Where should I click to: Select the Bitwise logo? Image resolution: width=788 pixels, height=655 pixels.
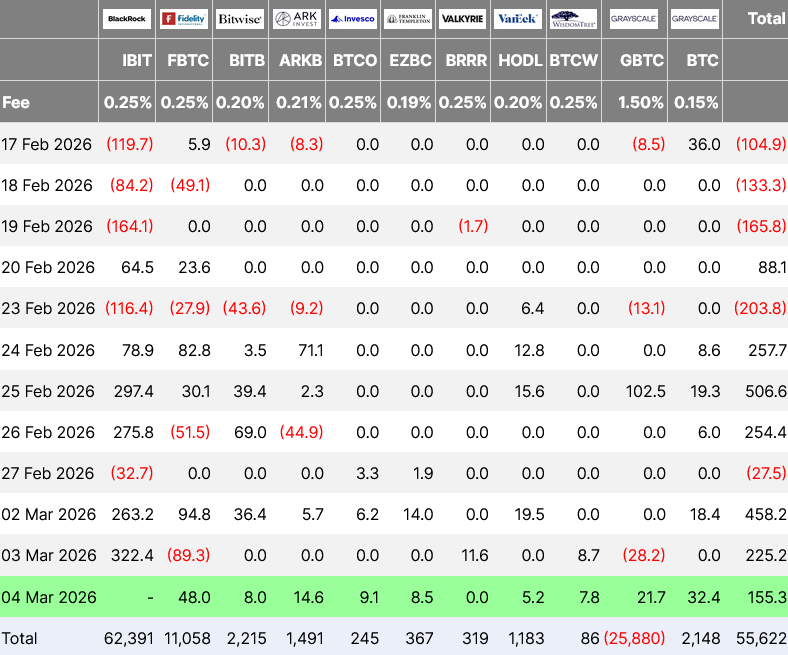[240, 19]
